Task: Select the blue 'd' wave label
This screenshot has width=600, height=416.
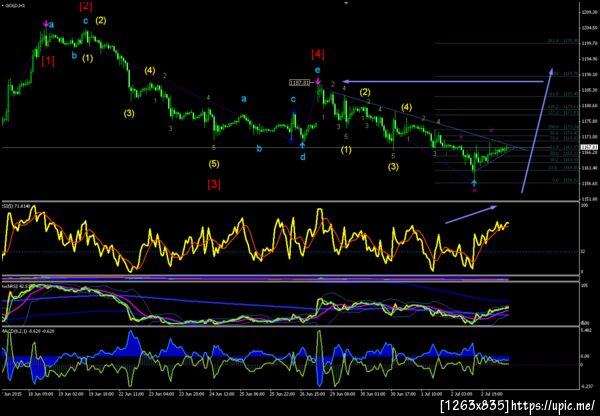Action: [x=303, y=157]
